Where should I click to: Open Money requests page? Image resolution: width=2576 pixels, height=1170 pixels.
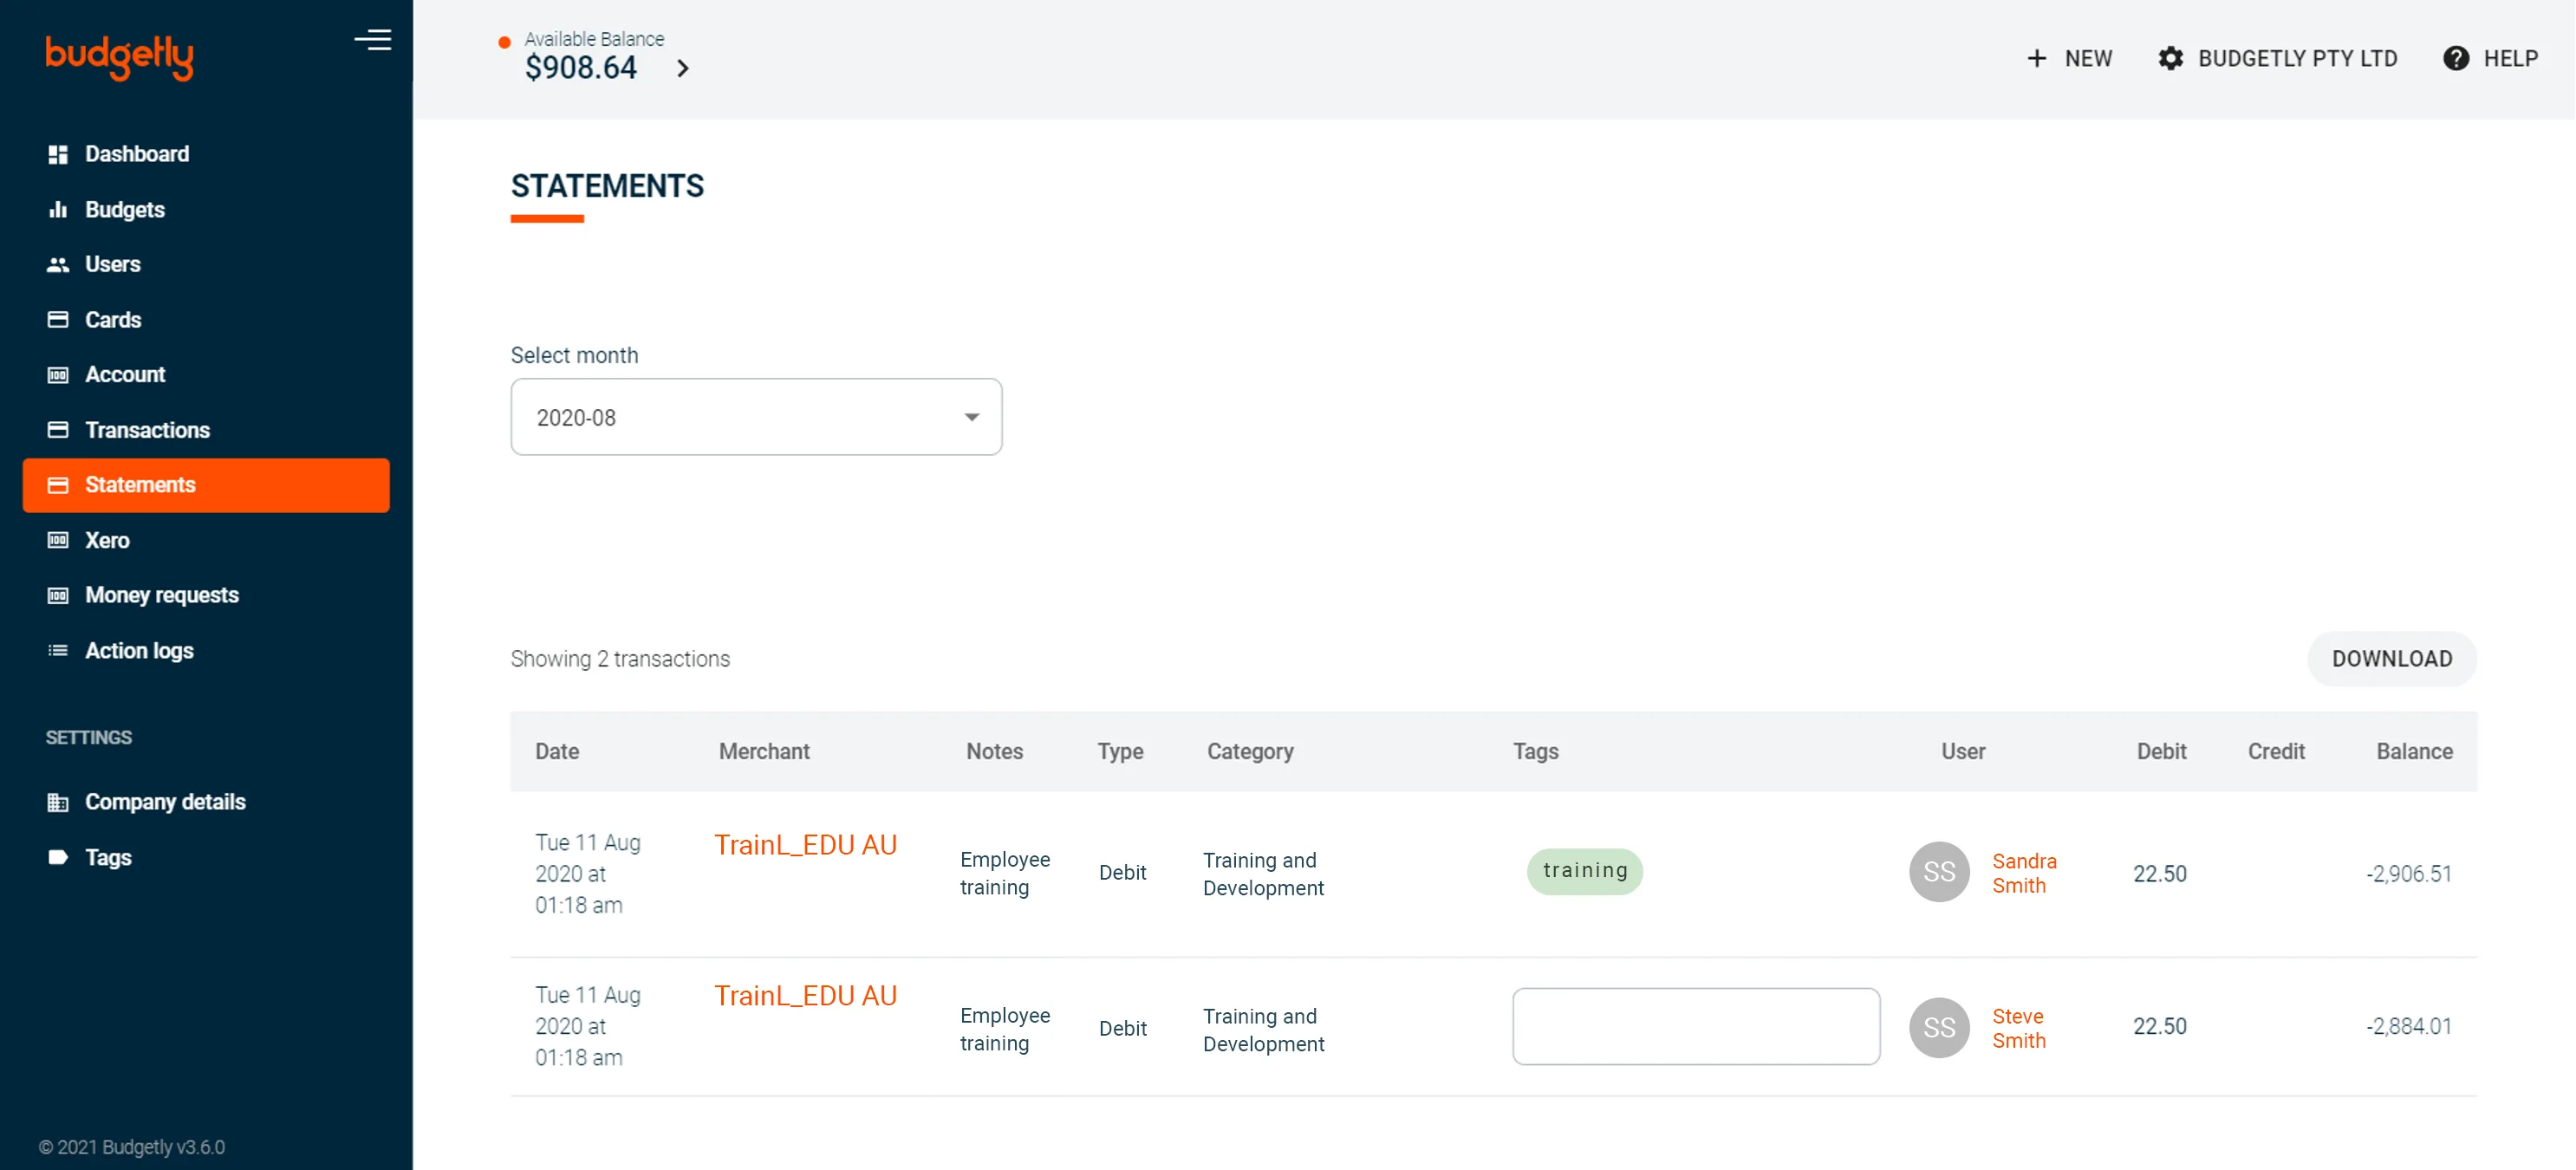click(x=161, y=596)
